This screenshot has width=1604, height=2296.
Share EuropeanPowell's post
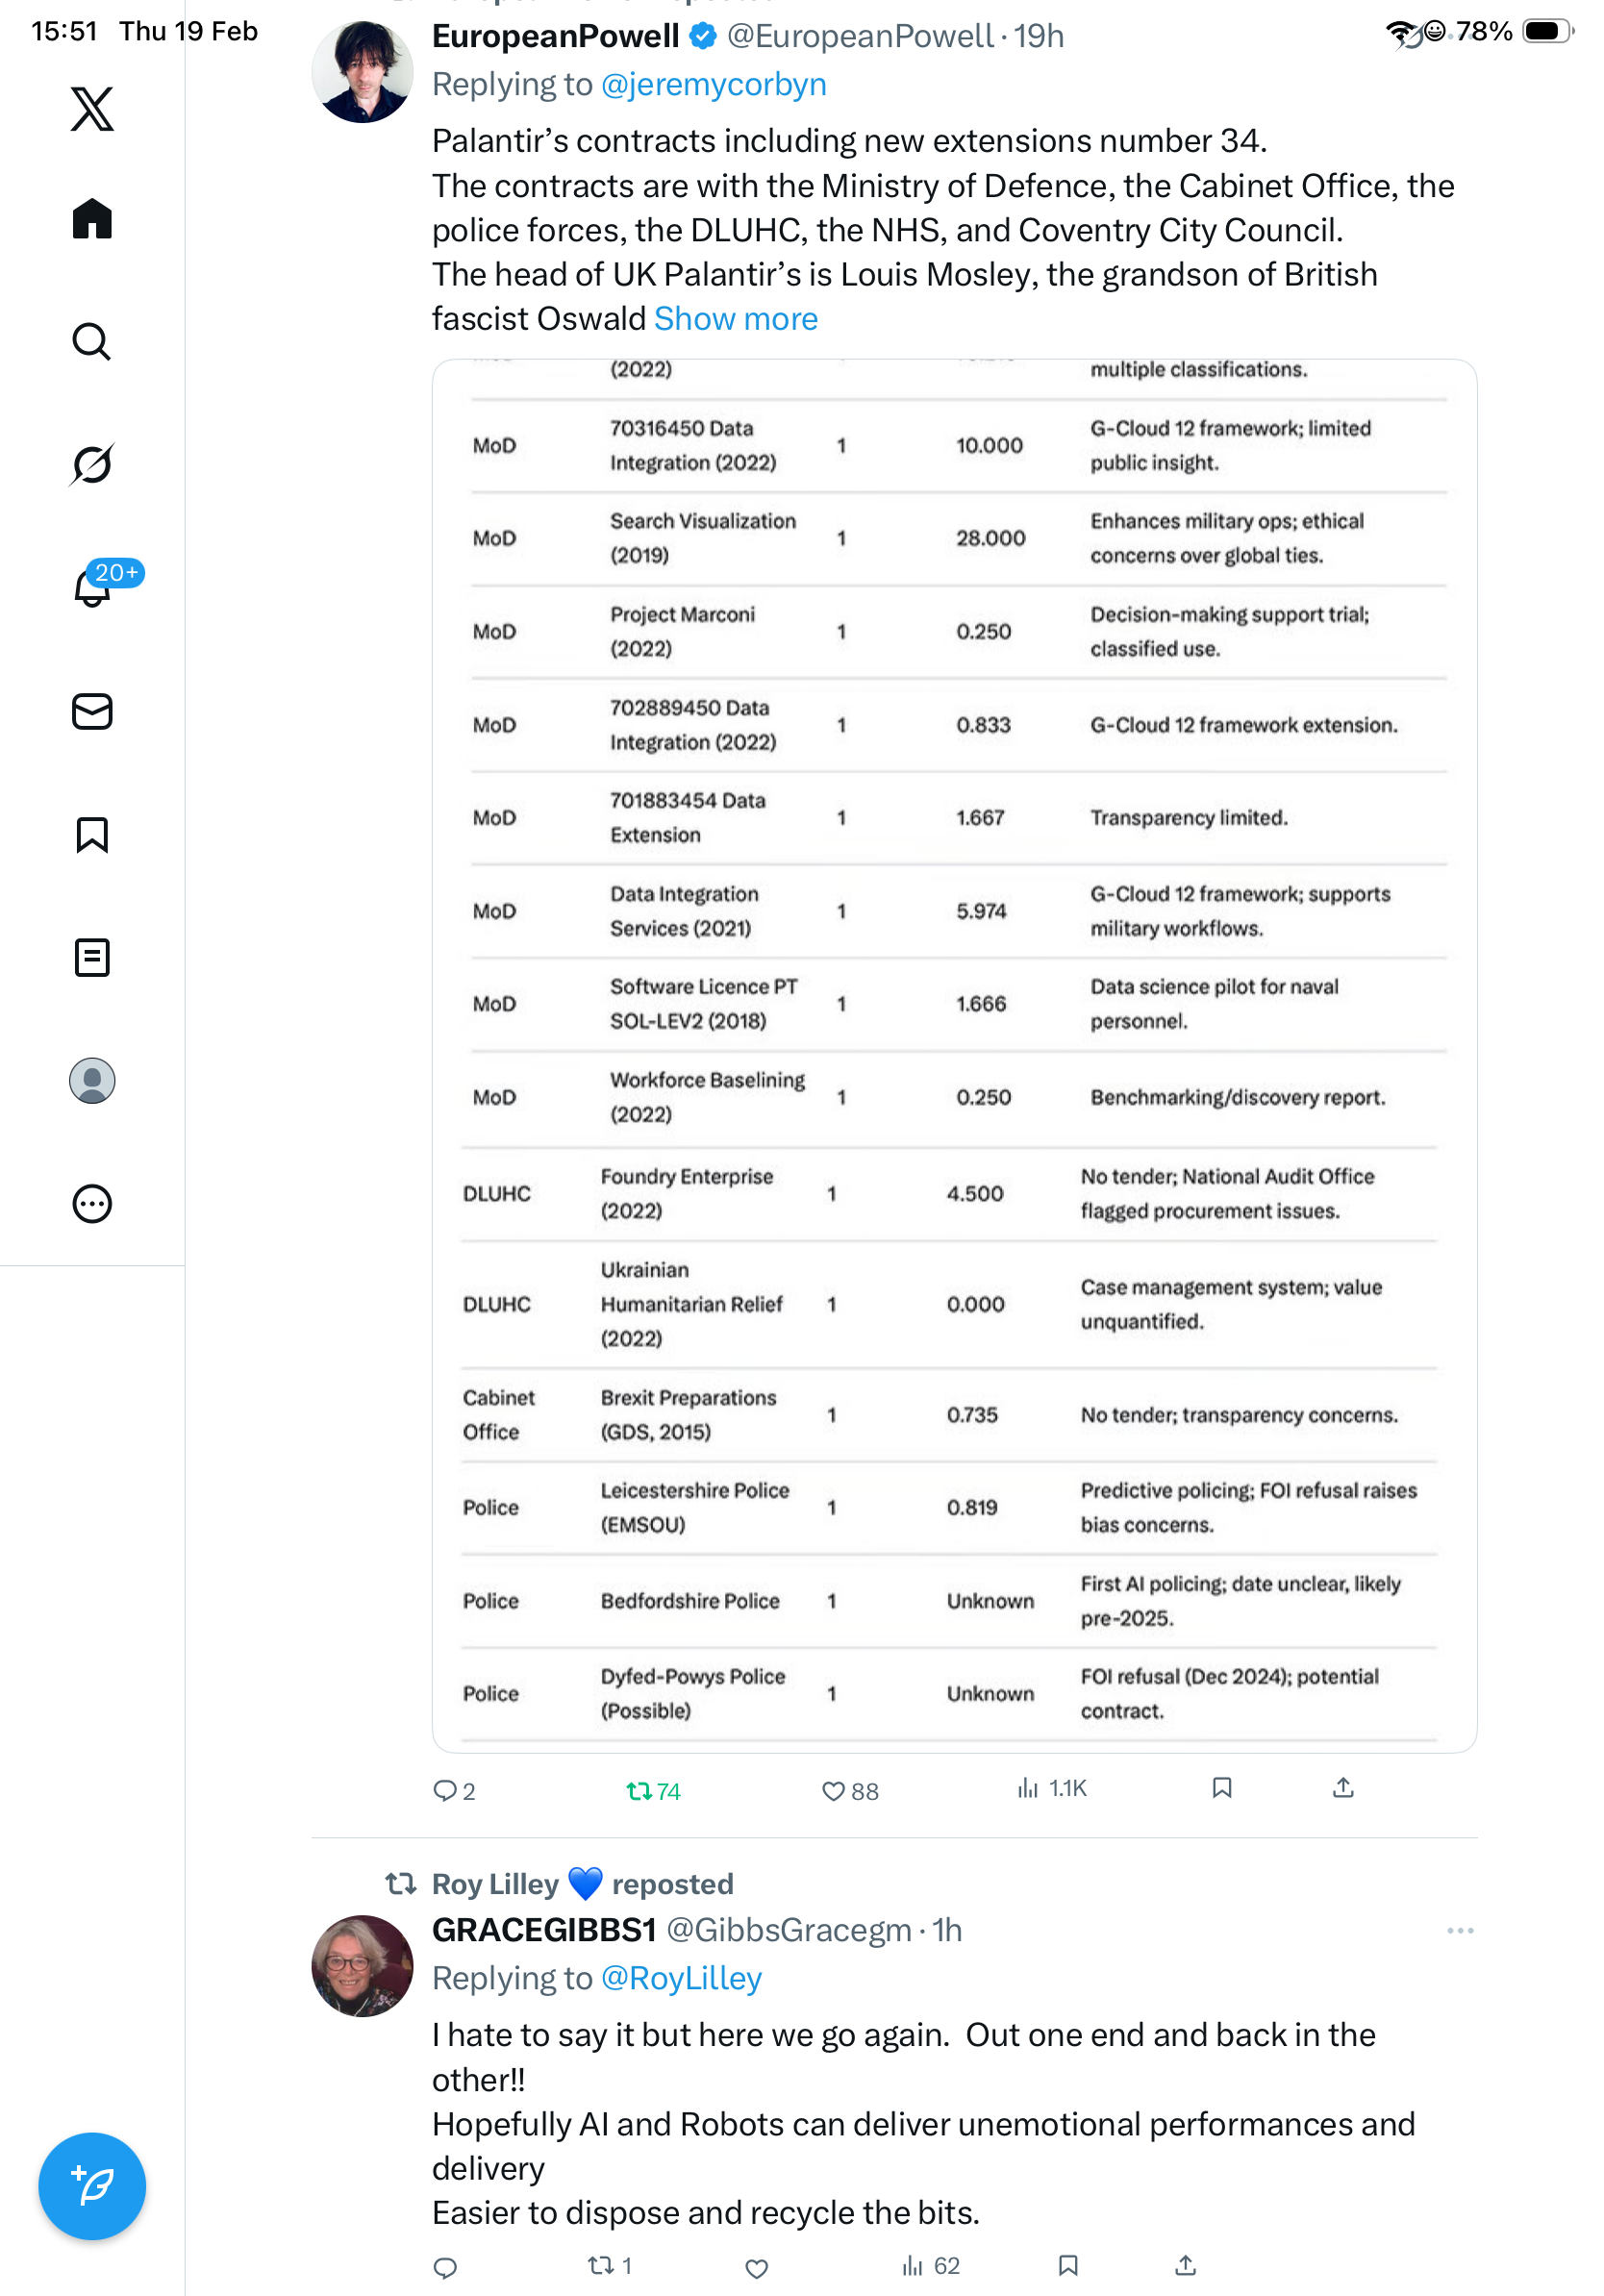1343,1788
